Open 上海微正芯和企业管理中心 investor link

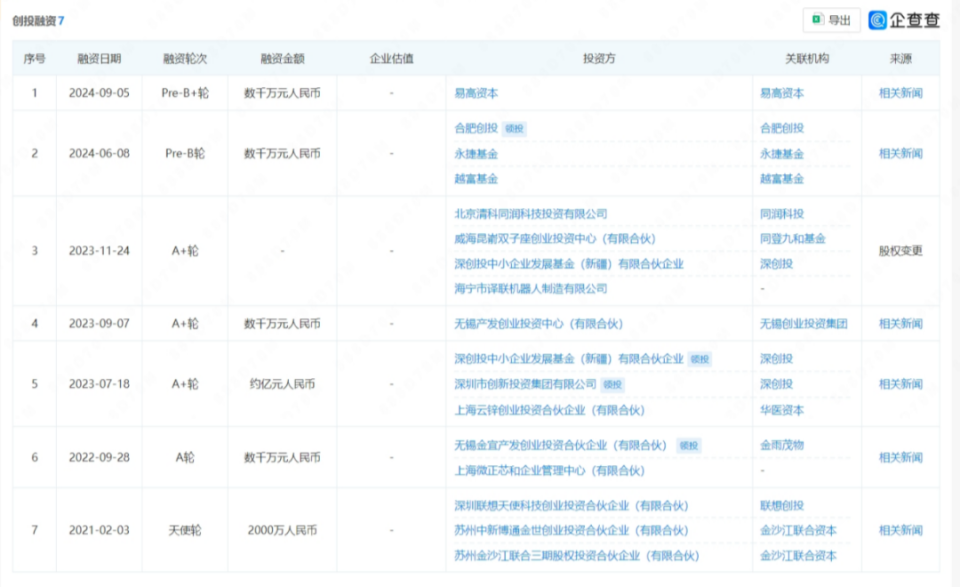[x=549, y=471]
